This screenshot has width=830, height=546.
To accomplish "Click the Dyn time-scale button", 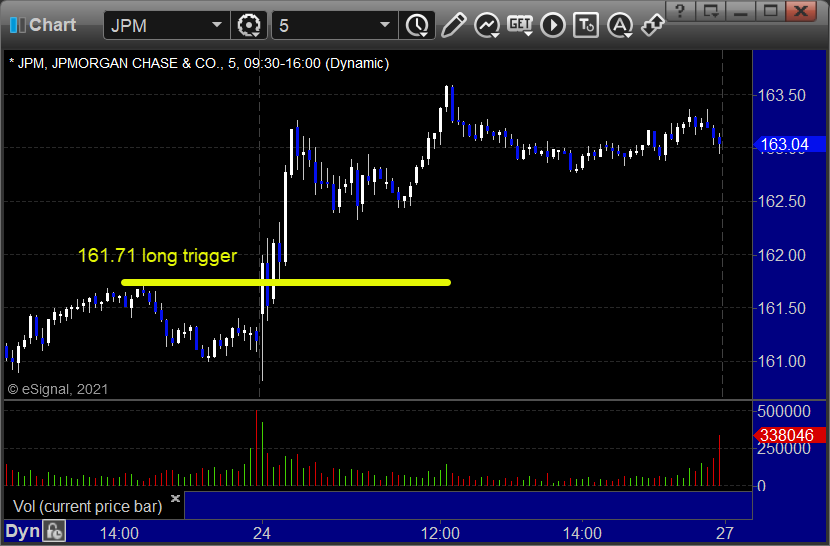I will point(23,531).
